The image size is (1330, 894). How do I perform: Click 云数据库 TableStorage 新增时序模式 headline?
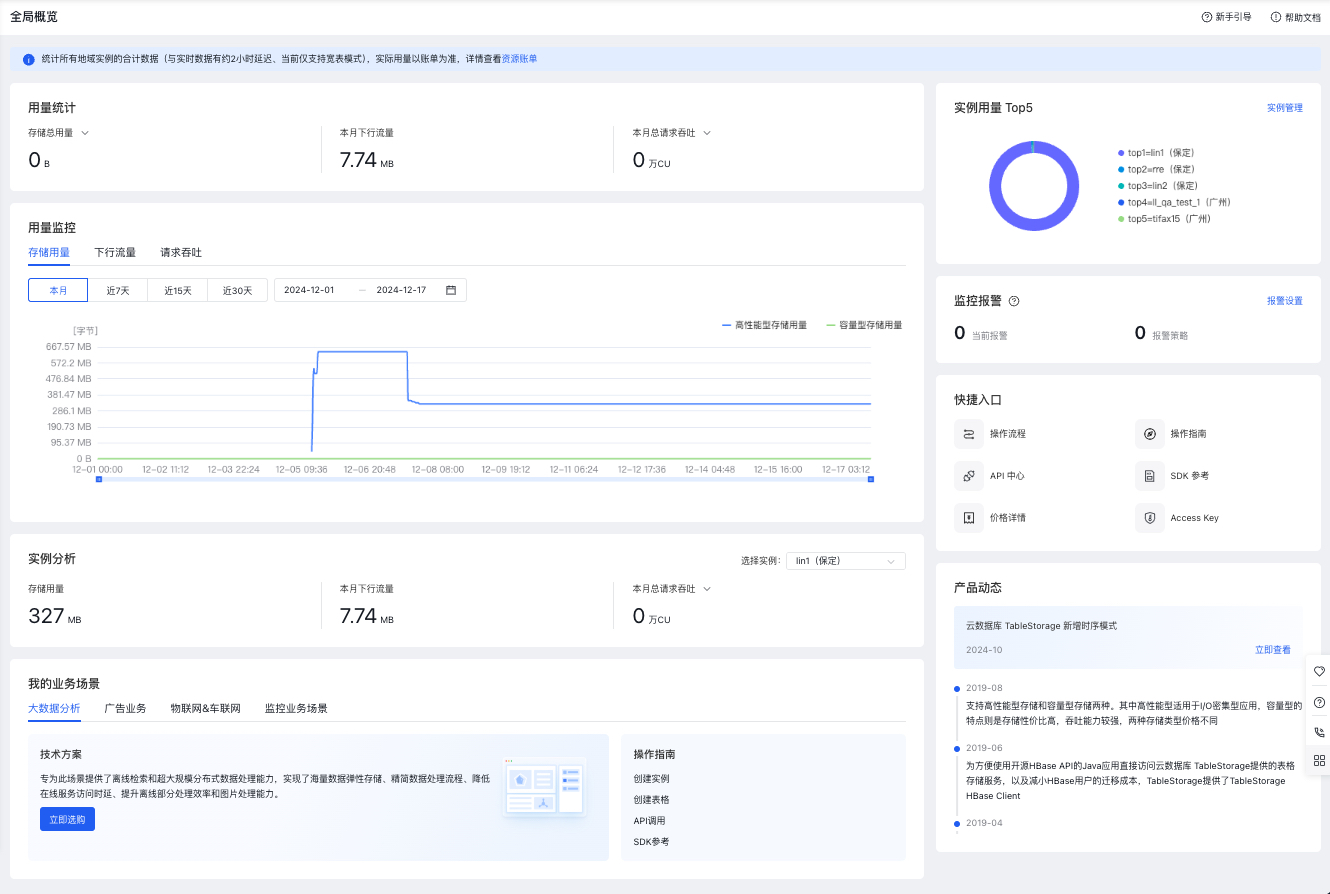[x=1041, y=626]
